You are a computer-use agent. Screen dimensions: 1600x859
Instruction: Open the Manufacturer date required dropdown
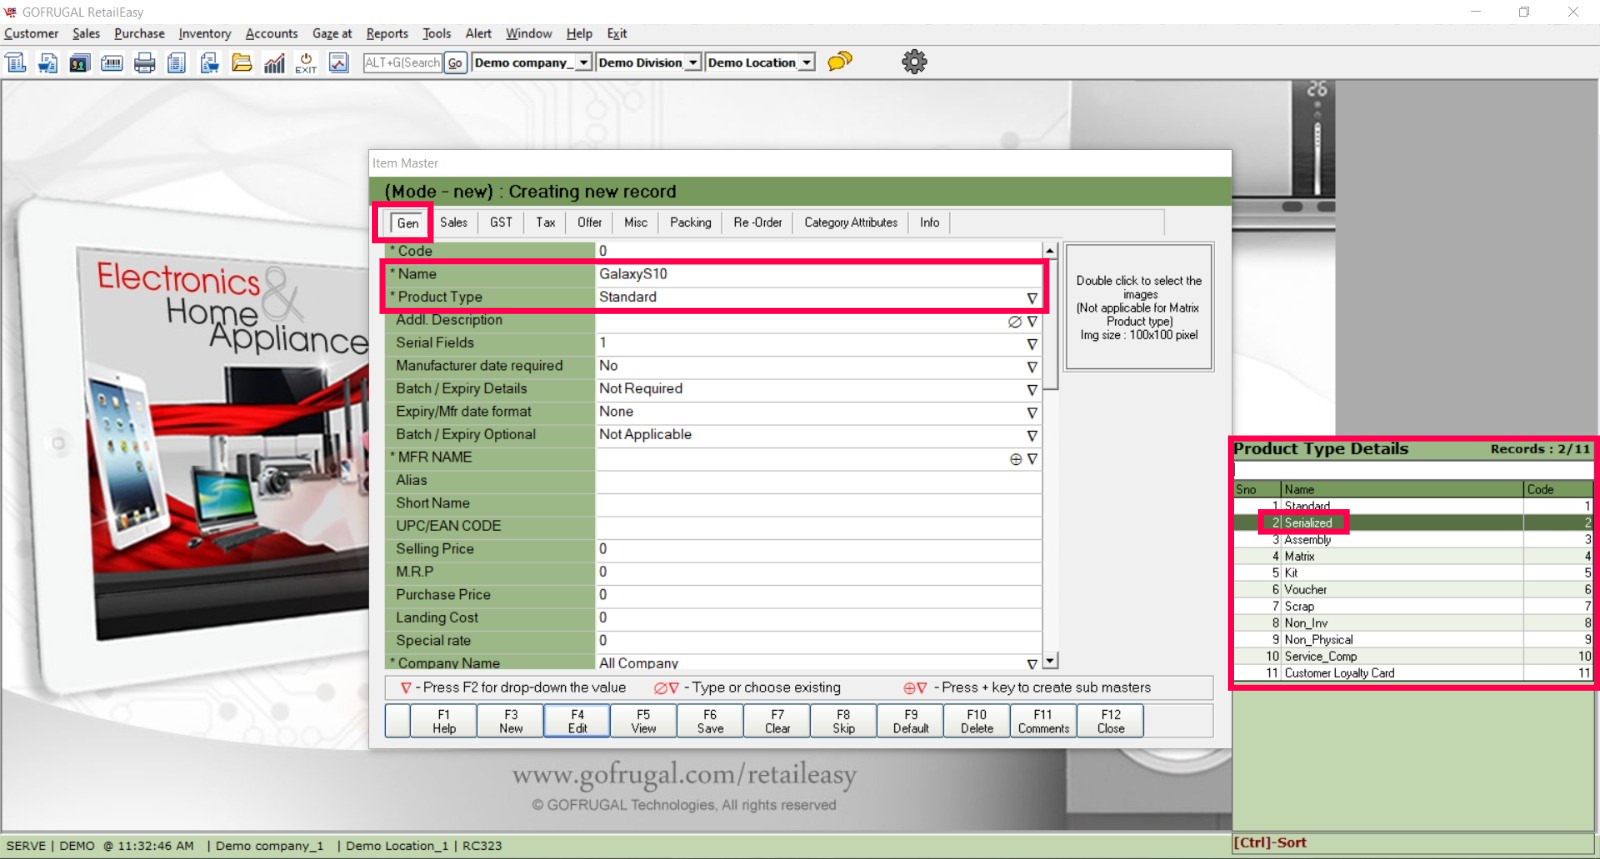coord(1032,367)
